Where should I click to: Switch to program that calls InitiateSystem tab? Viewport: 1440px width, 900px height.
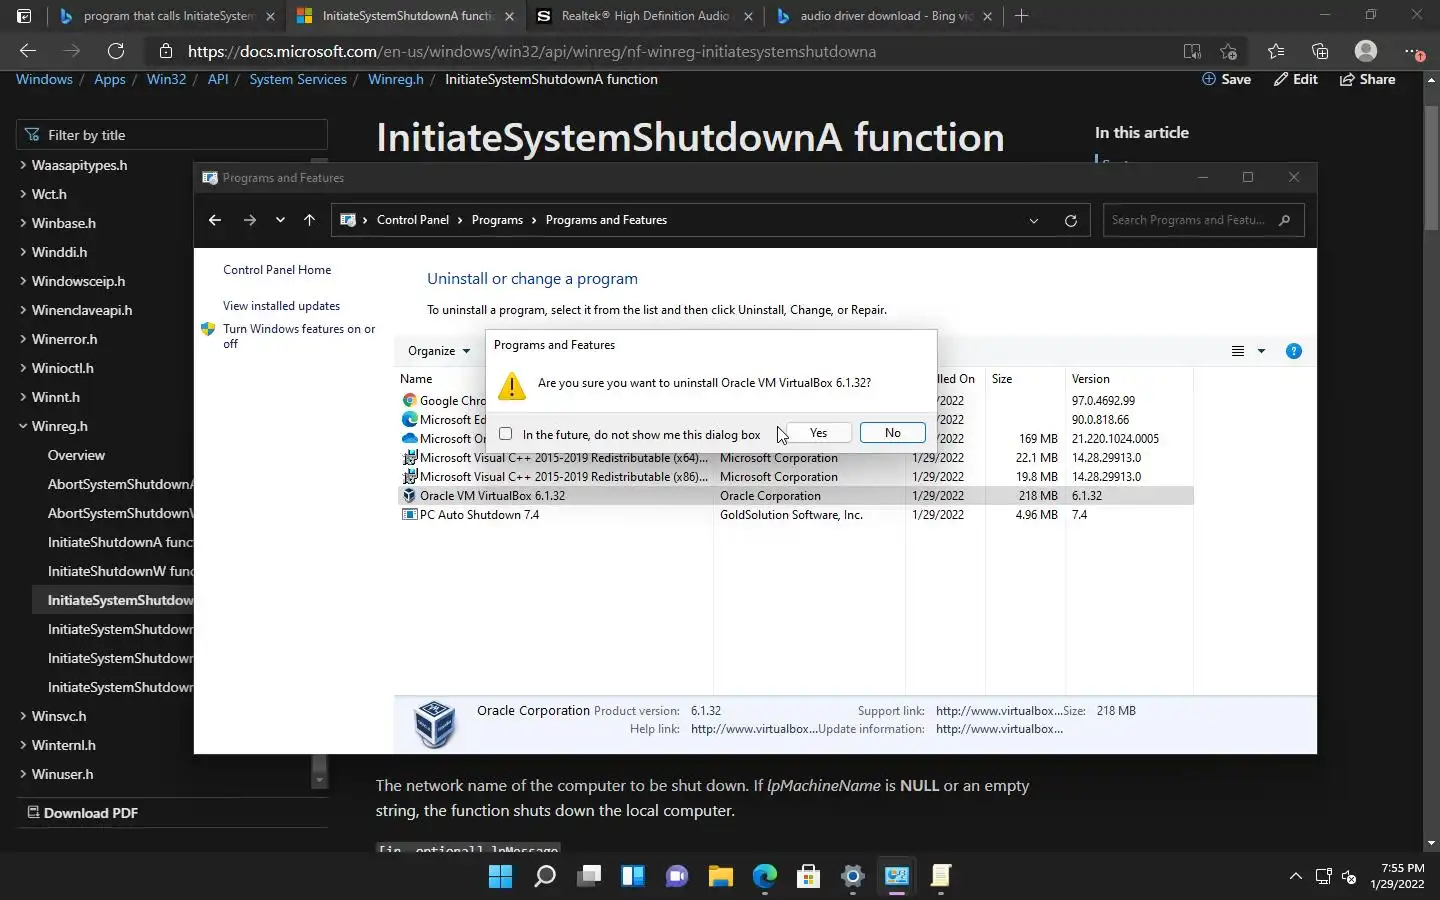click(167, 16)
